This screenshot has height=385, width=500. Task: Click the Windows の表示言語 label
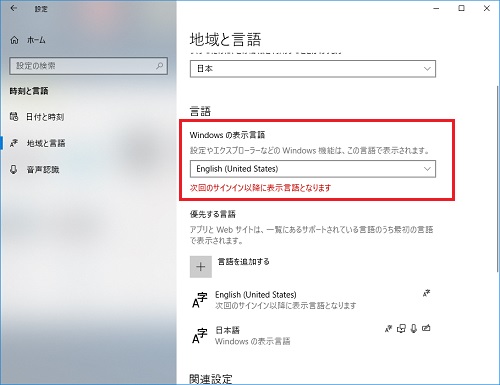point(227,135)
